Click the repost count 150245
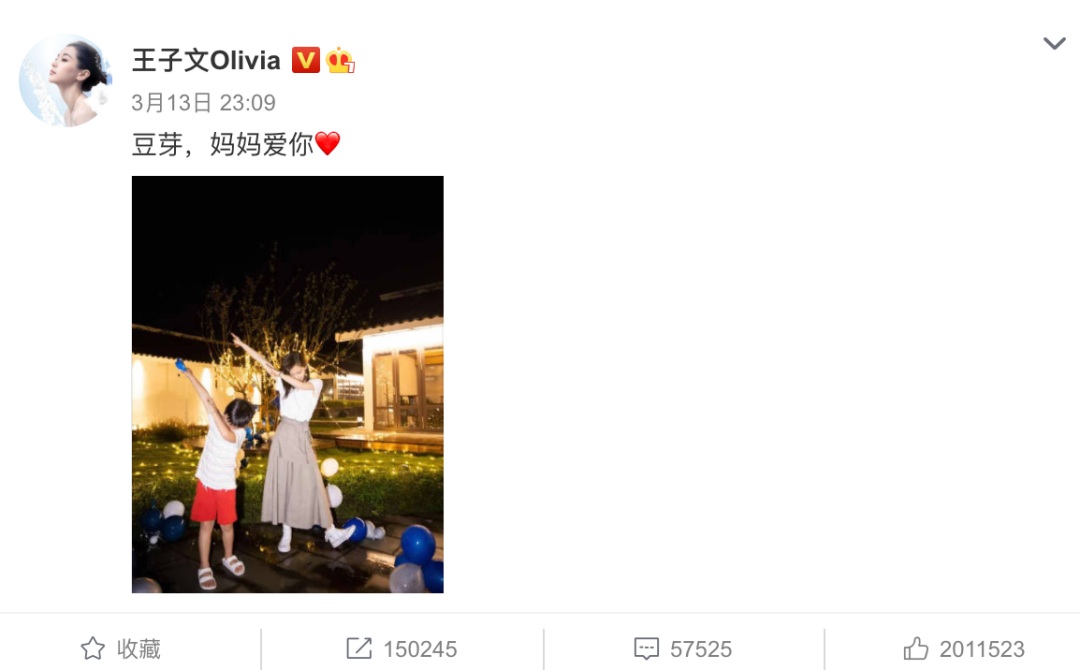This screenshot has width=1080, height=670. click(420, 649)
